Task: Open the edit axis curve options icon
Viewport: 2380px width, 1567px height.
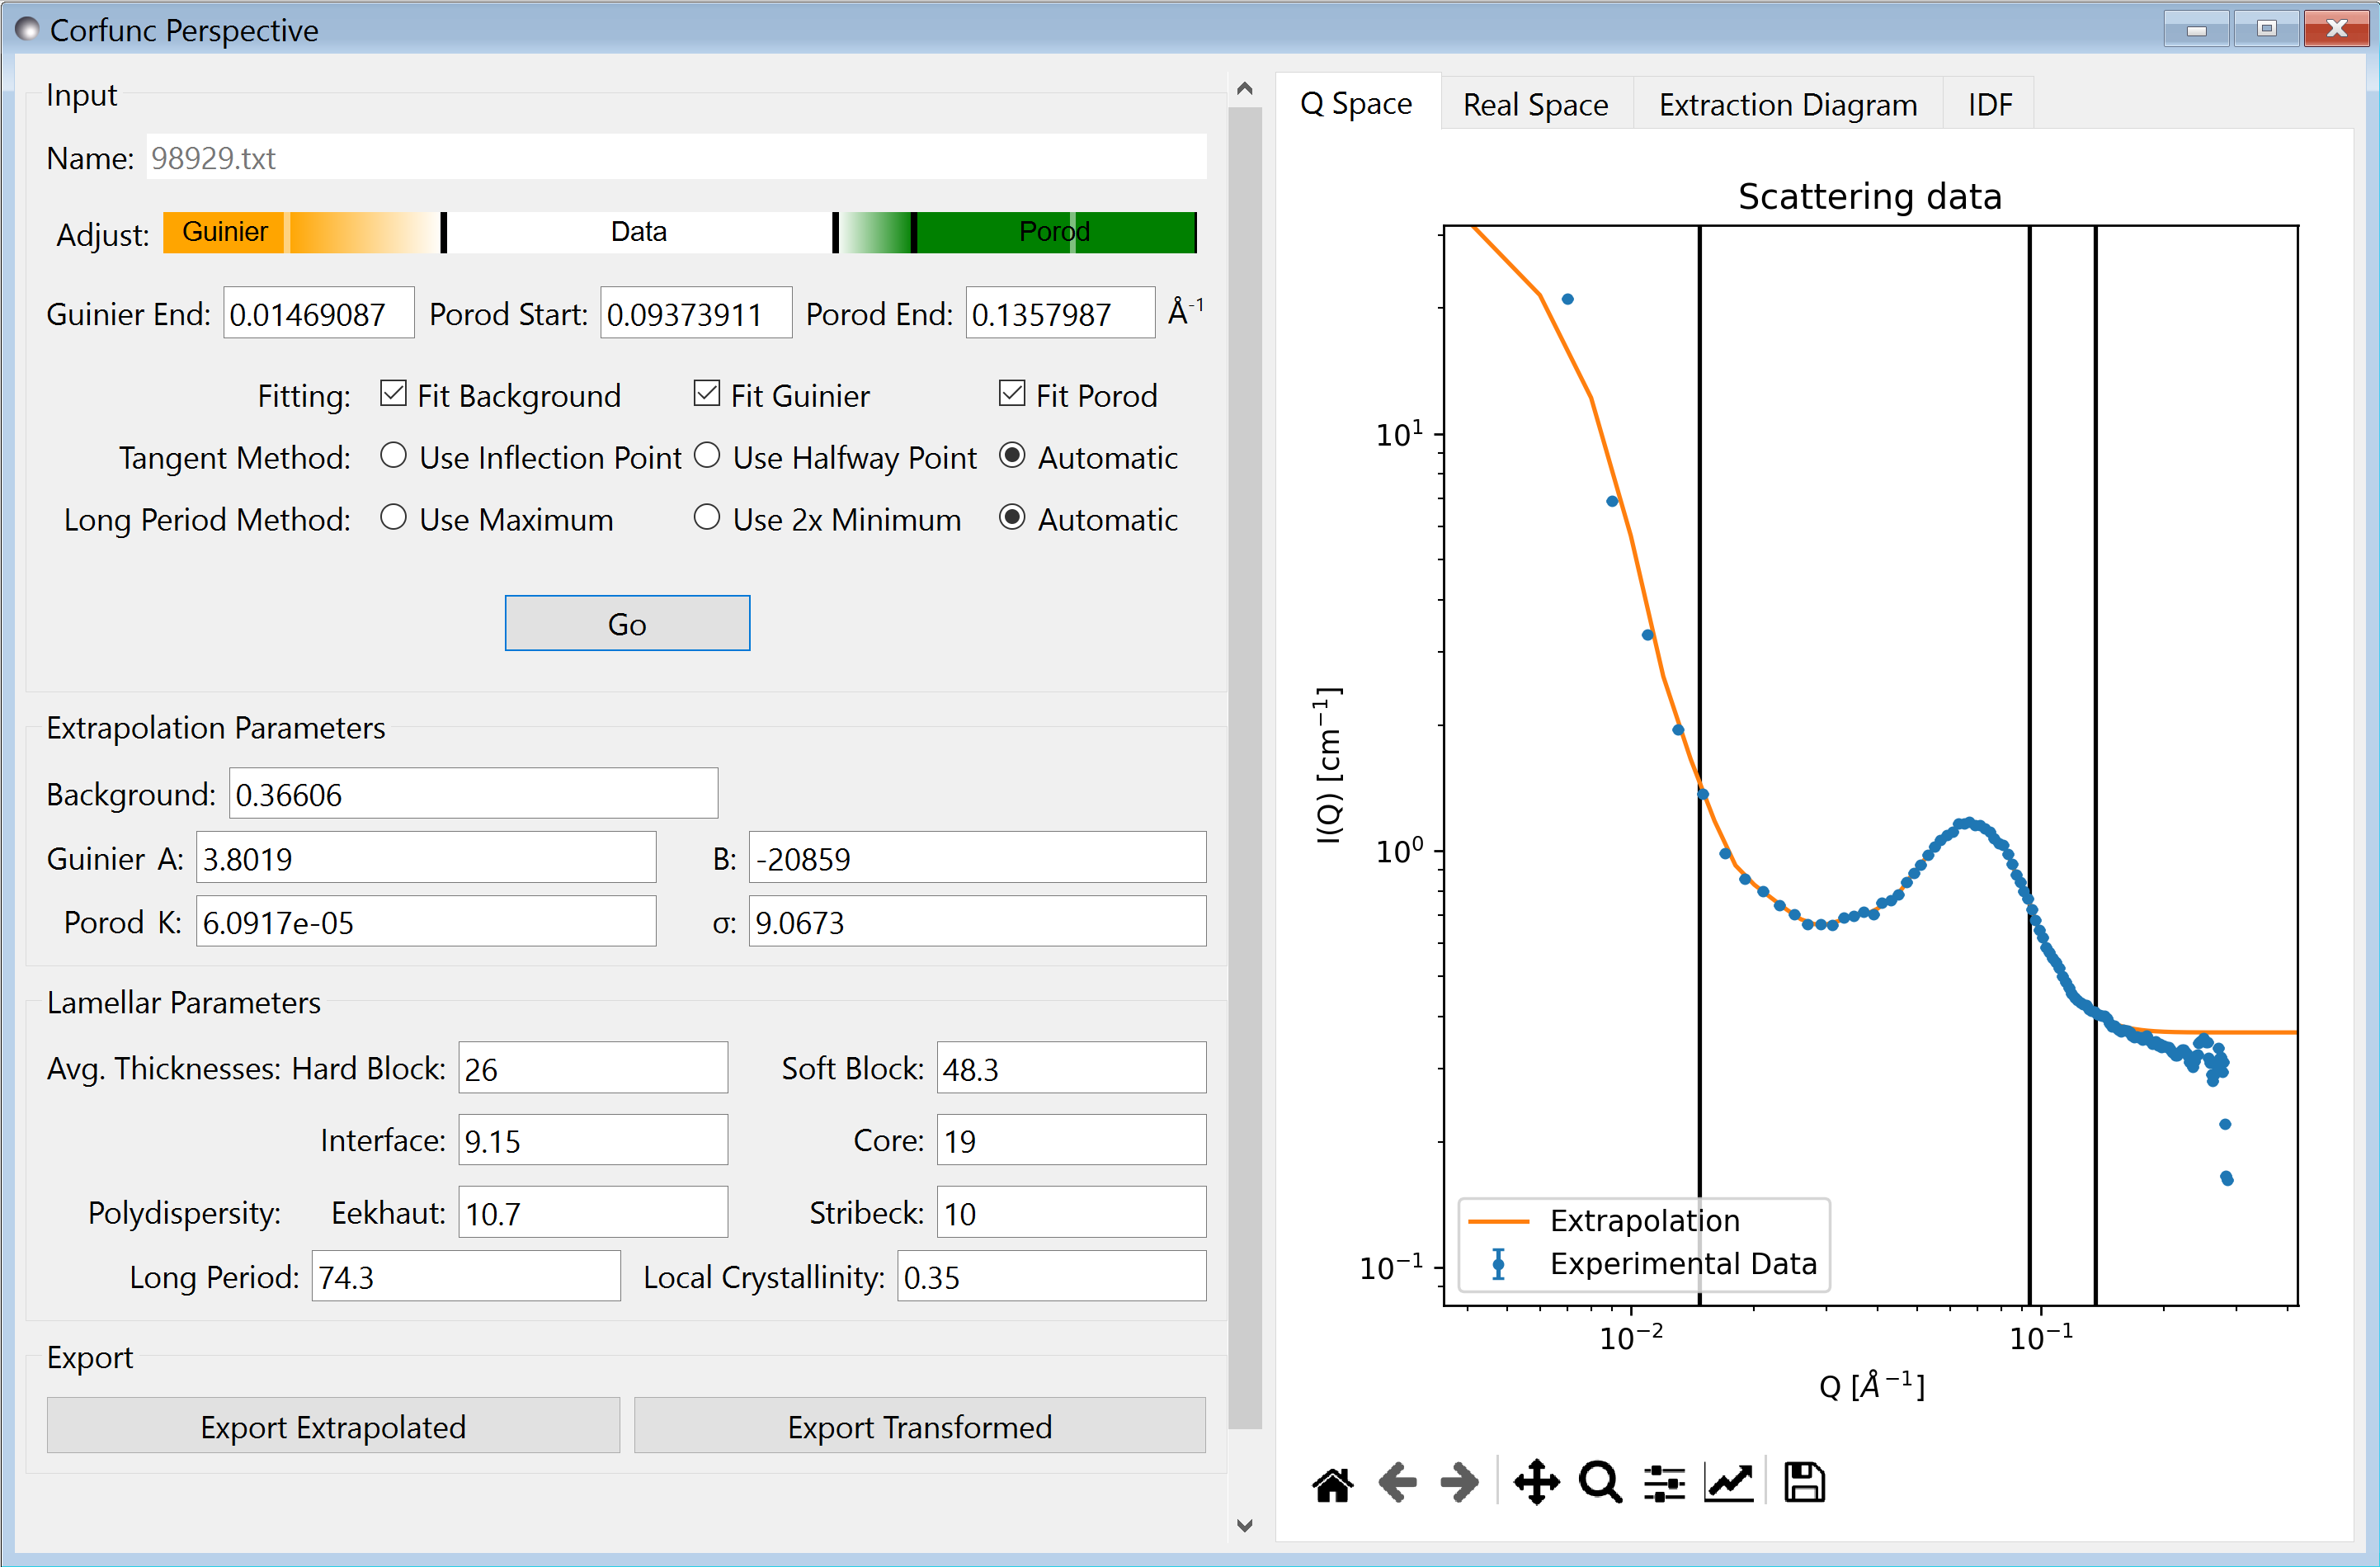Action: pyautogui.click(x=1729, y=1483)
